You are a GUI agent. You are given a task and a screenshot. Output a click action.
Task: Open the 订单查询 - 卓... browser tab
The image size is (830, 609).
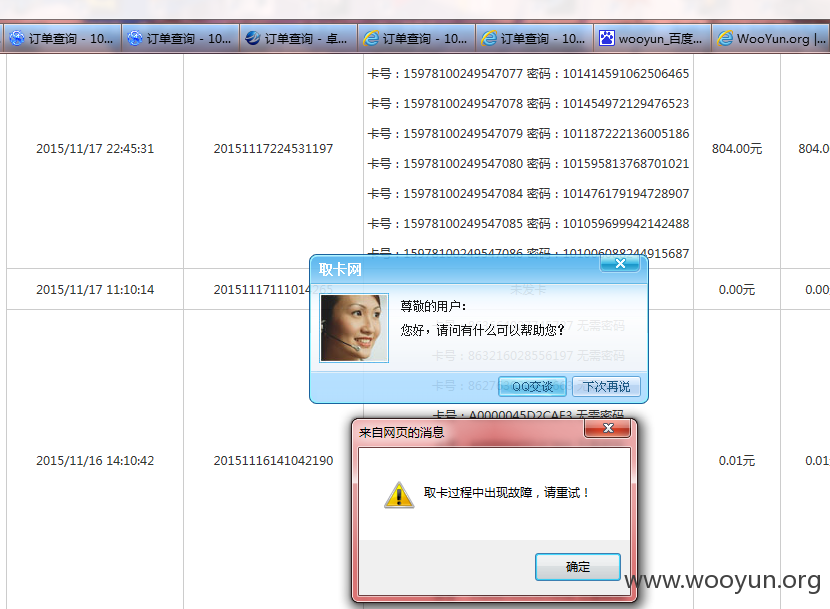tap(299, 39)
